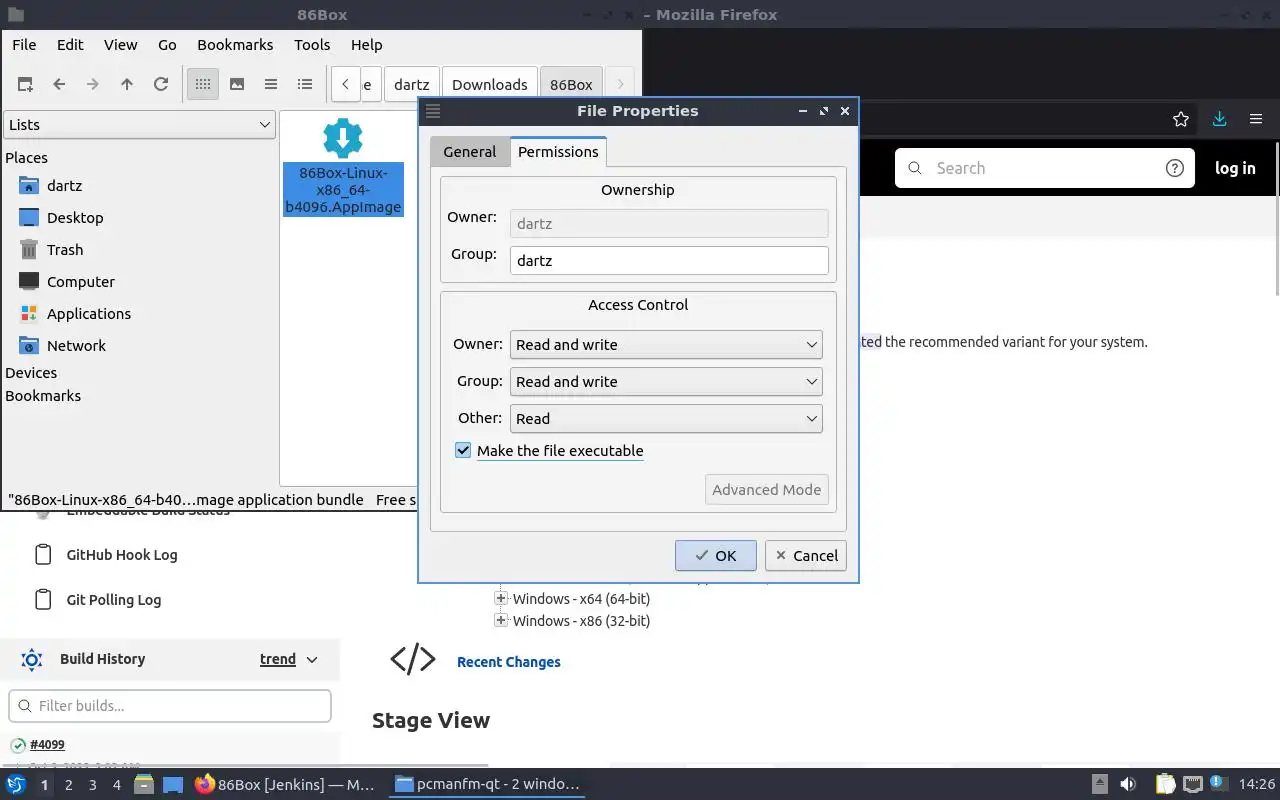Open Firefox downloads arrow icon

coord(1219,119)
